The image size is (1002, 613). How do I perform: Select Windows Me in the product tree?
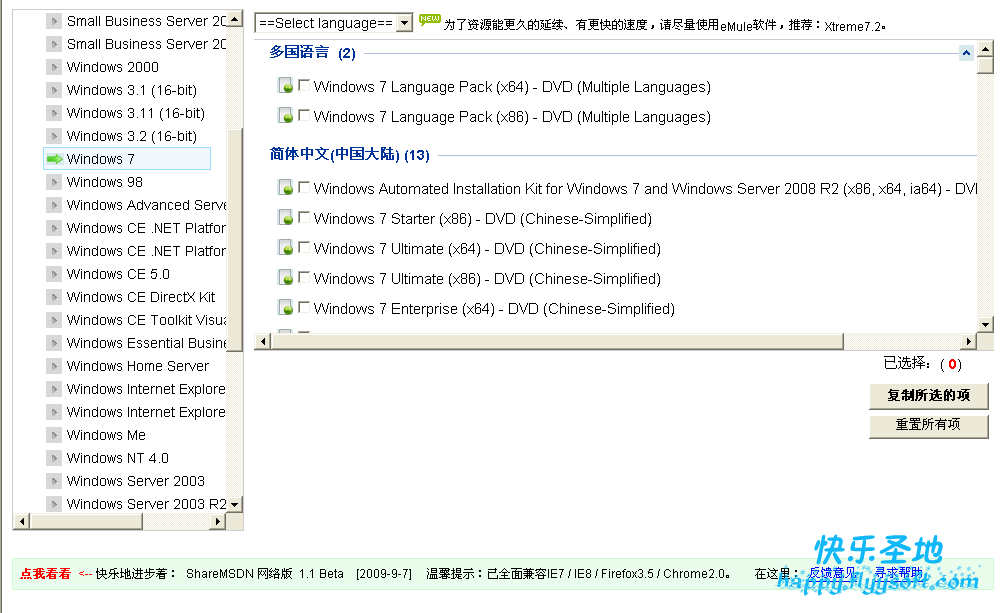(x=106, y=435)
